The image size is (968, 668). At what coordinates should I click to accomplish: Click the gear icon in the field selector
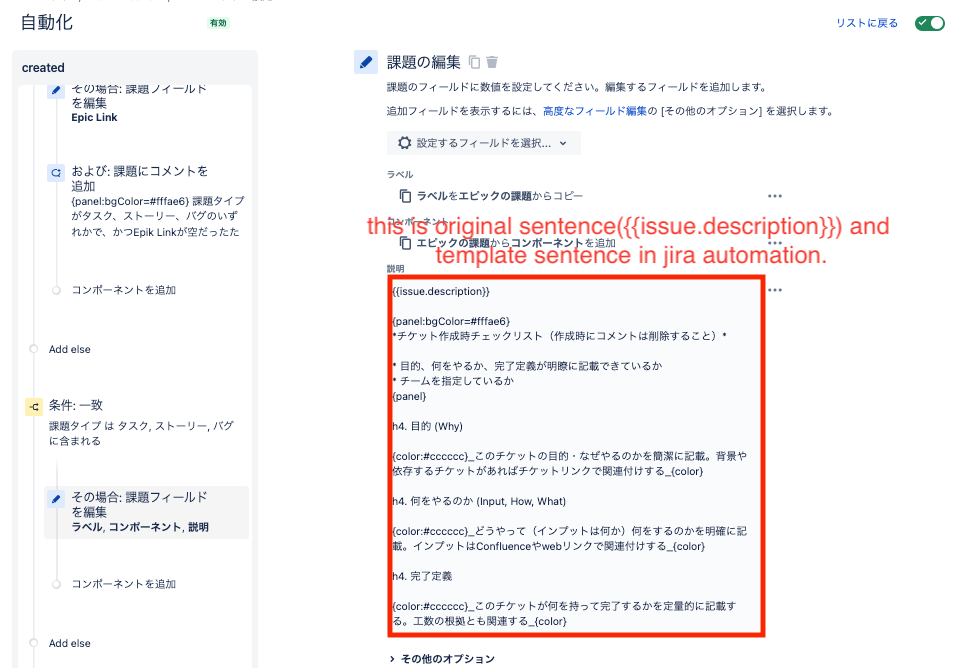pos(403,142)
